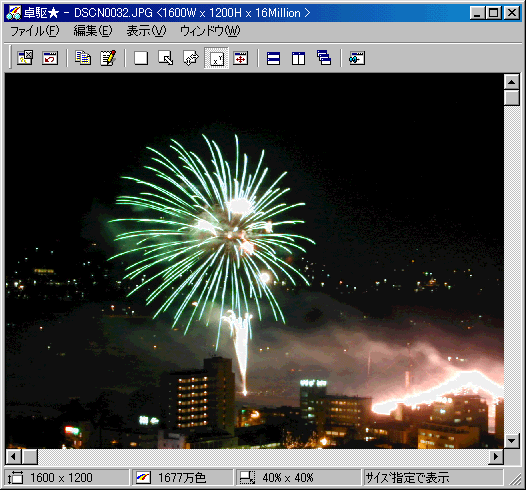The height and width of the screenshot is (490, 526).
Task: Click the notepad with pencil edit icon
Action: 108,58
